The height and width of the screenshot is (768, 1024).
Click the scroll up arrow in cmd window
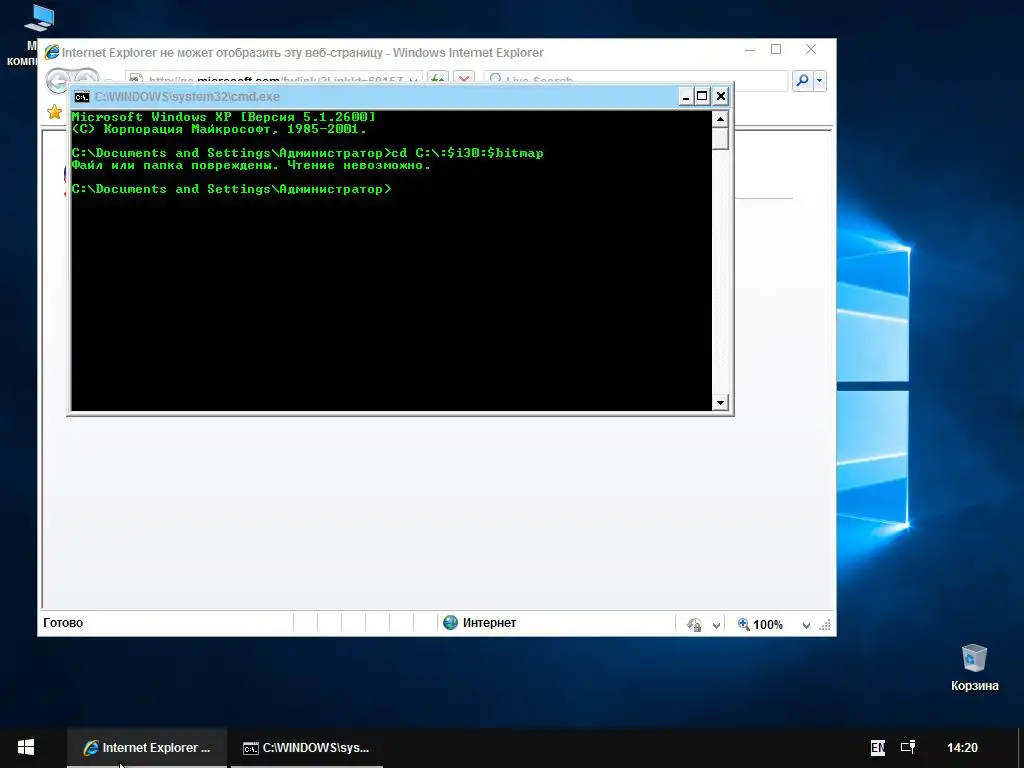pos(720,119)
